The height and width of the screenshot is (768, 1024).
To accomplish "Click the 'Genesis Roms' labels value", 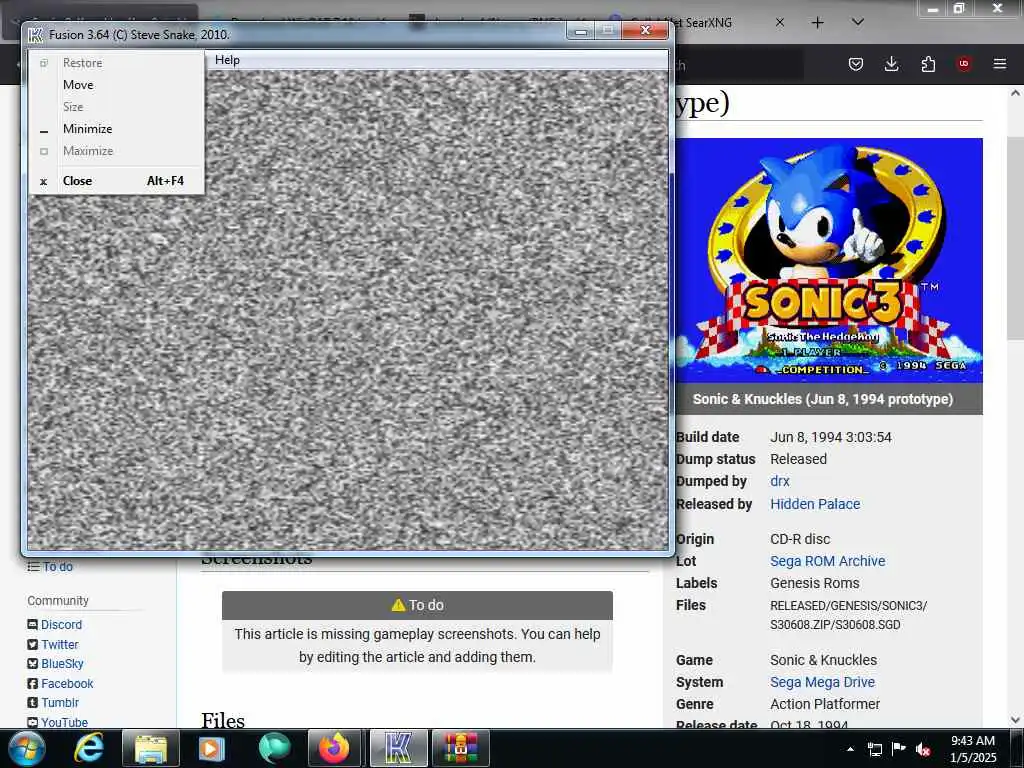I will (814, 583).
